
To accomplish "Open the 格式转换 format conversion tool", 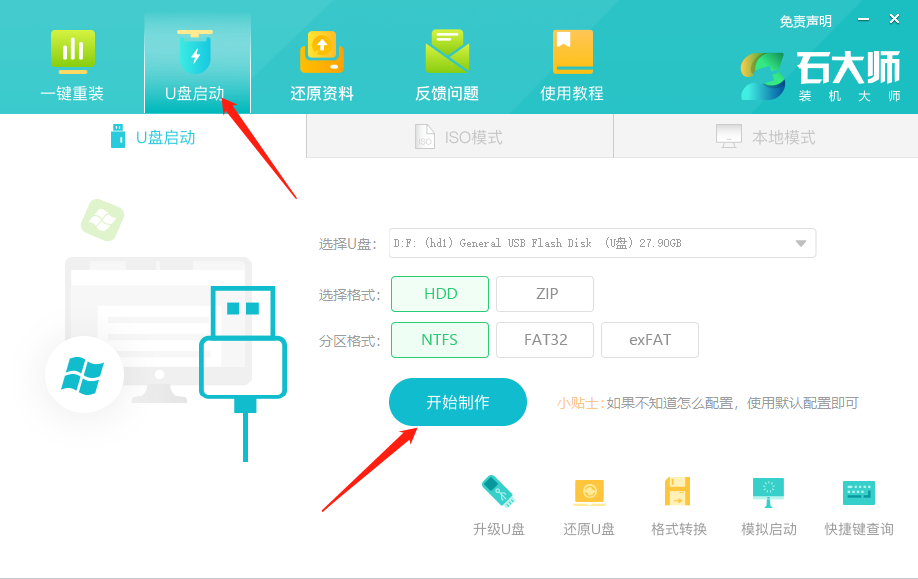I will point(678,503).
